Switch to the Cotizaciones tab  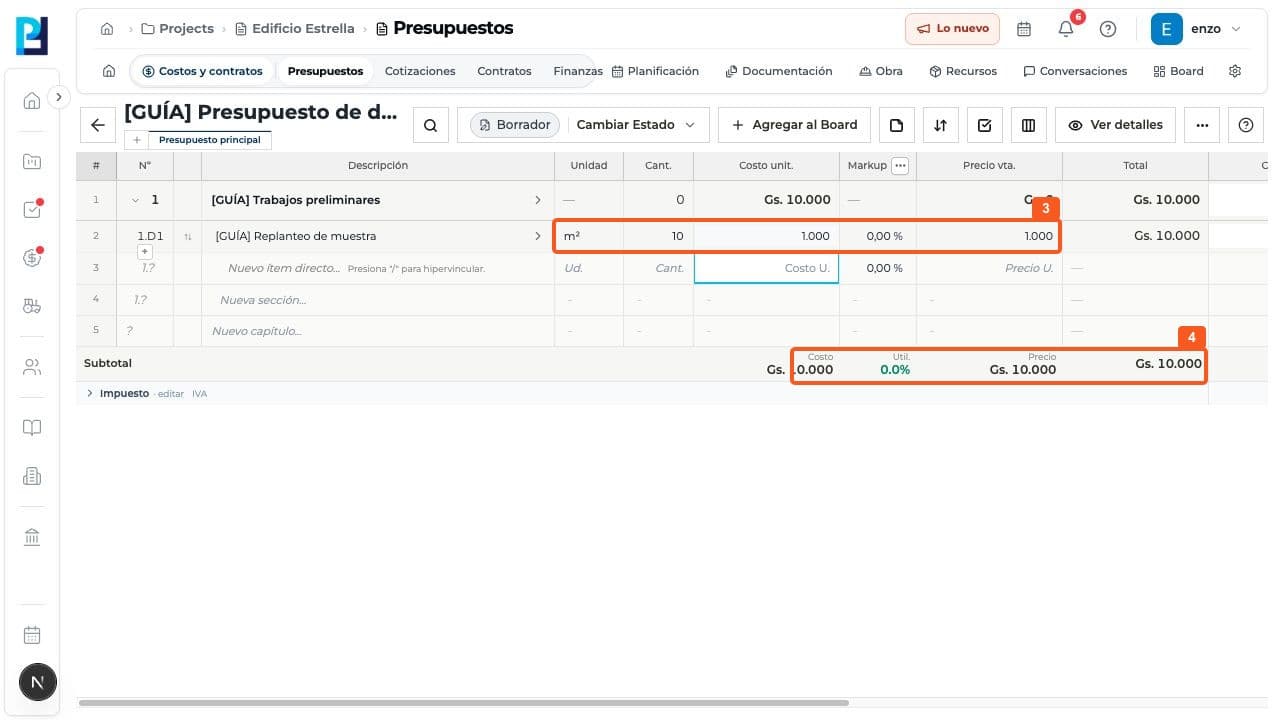(x=420, y=71)
